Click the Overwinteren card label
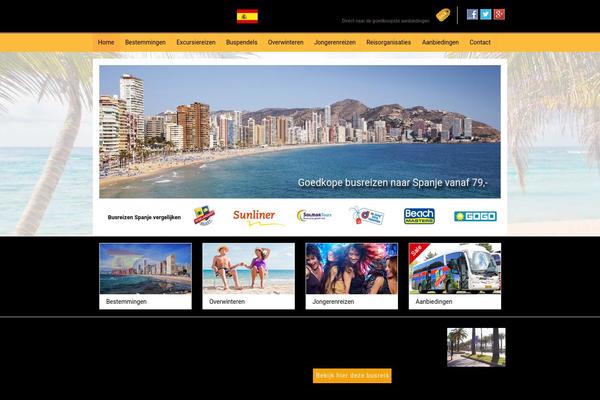Viewport: 600px width, 400px height. click(227, 302)
